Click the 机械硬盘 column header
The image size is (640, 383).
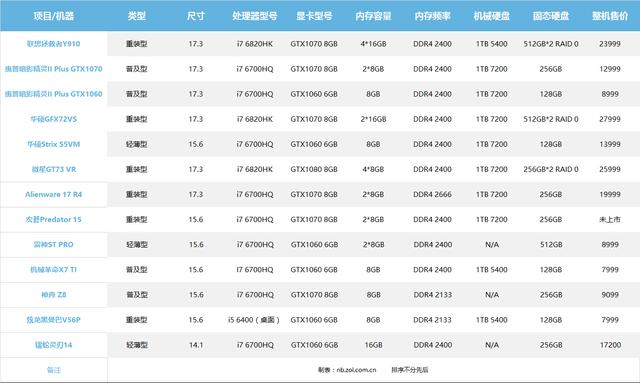pos(491,16)
